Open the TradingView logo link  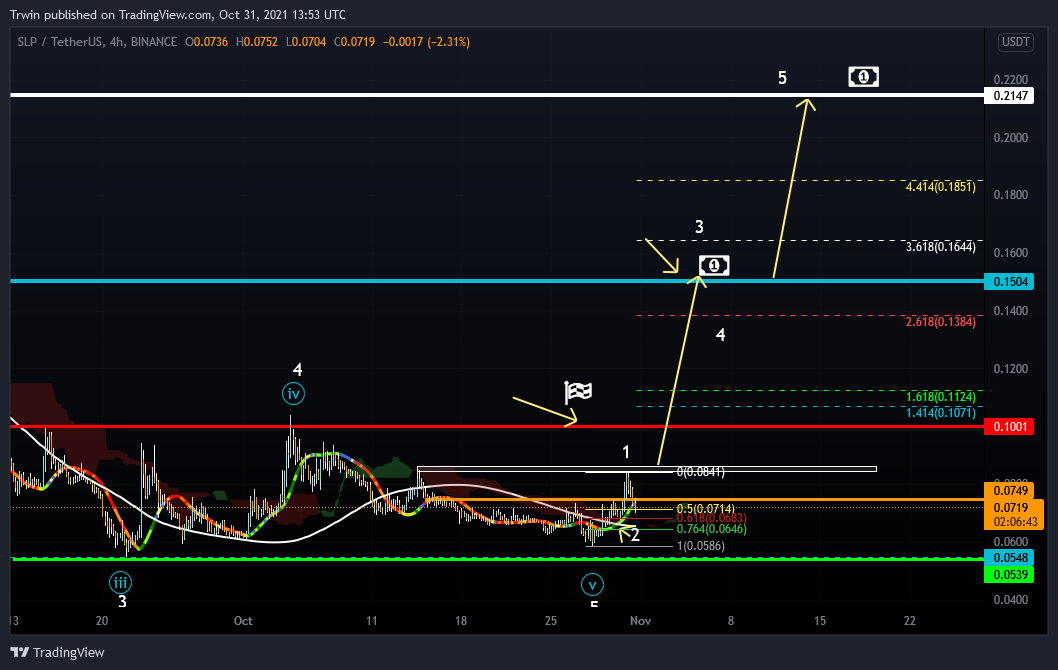click(57, 652)
